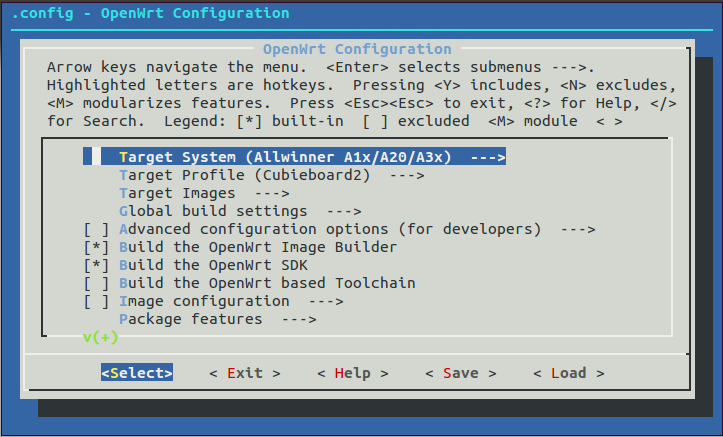Select the Target System menu entry

click(294, 157)
